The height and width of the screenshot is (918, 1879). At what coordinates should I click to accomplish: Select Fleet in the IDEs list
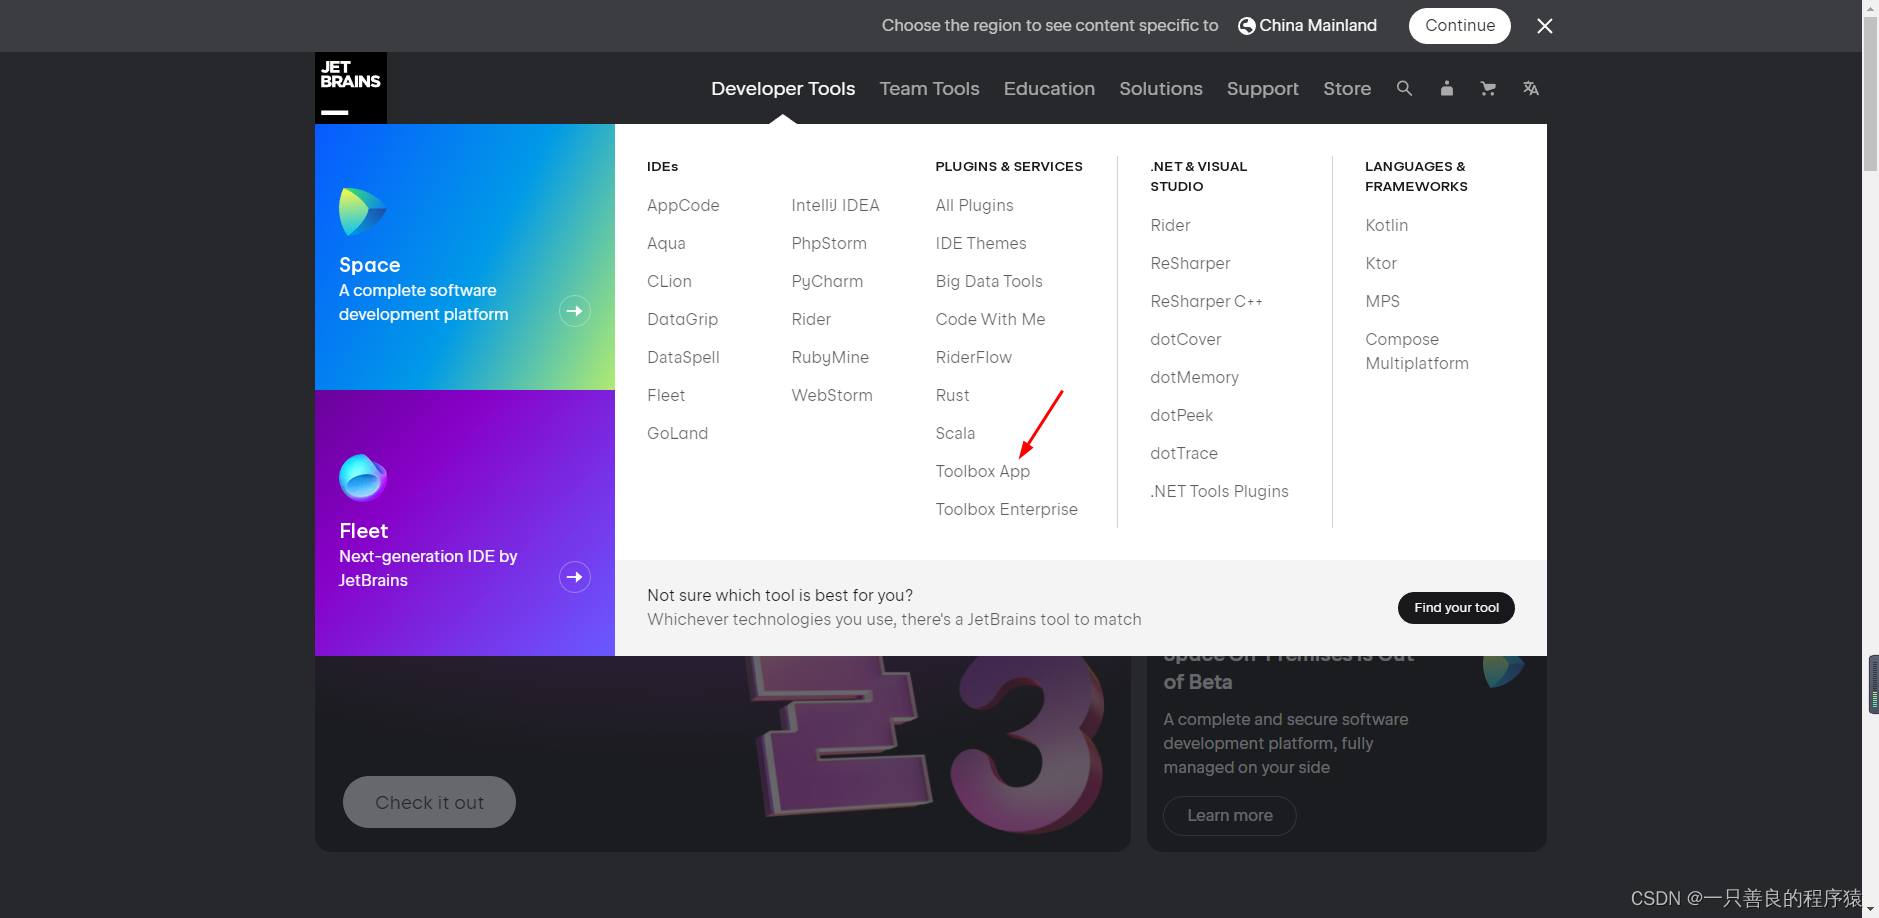[666, 395]
